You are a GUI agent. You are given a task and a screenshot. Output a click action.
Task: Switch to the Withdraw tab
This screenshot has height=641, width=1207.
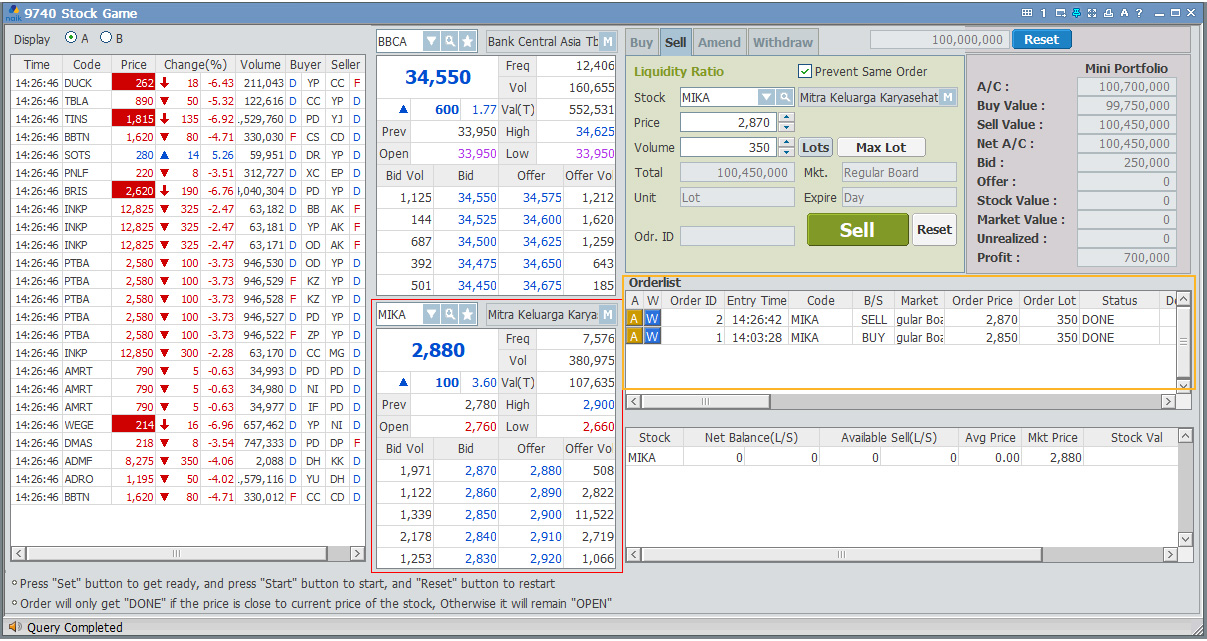pos(782,42)
